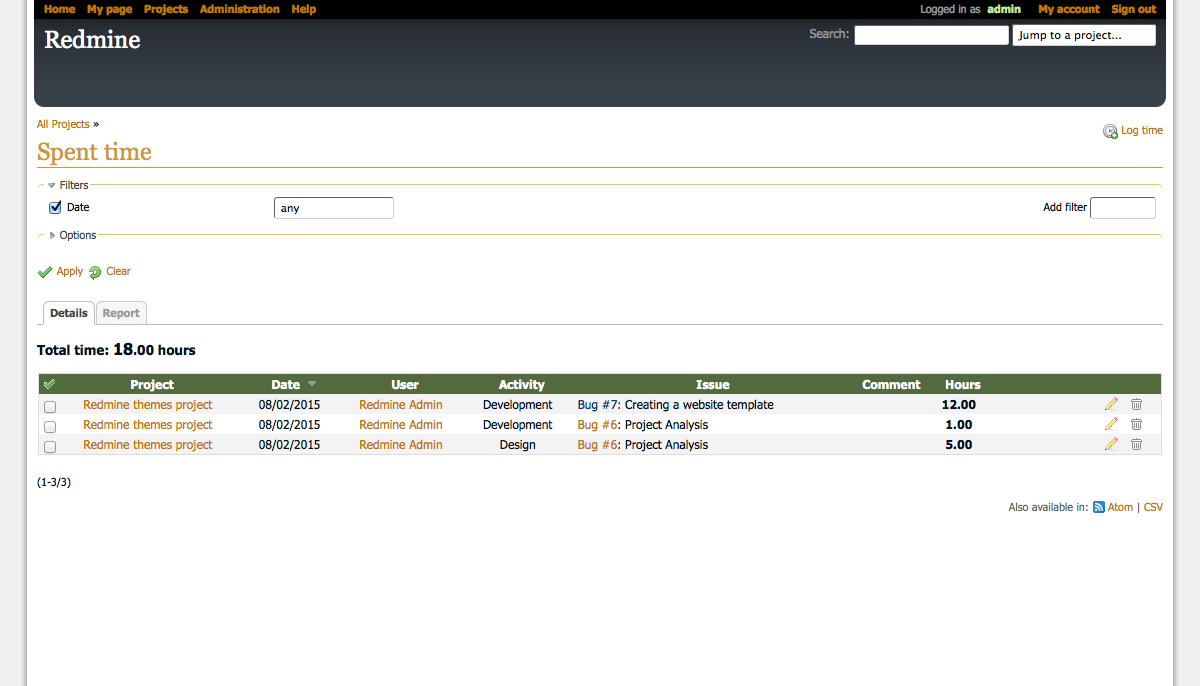
Task: Click the Clear reload icon
Action: pos(95,272)
